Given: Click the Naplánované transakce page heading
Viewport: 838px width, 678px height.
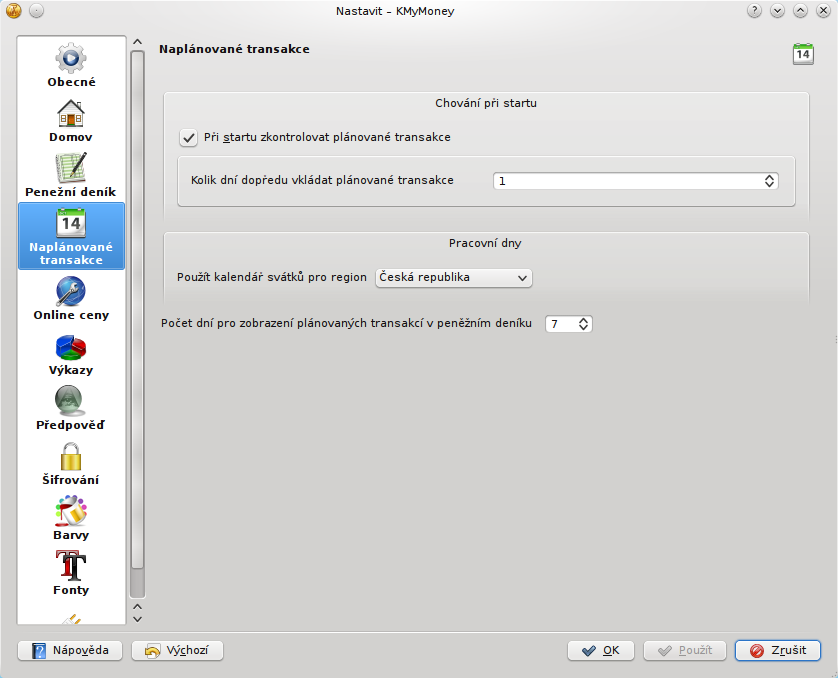Looking at the screenshot, I should point(234,49).
